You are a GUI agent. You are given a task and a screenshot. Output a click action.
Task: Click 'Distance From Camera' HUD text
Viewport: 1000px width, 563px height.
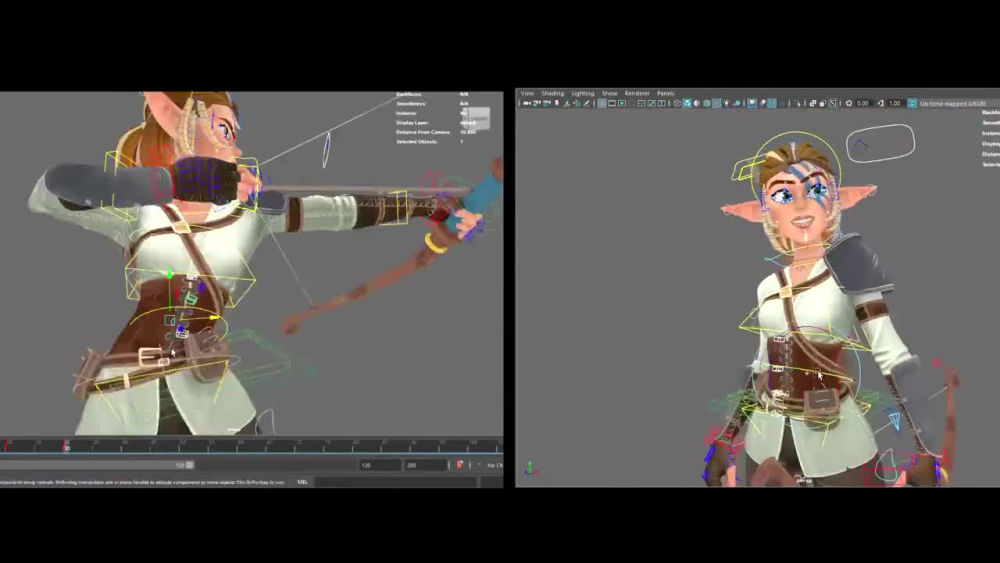423,132
